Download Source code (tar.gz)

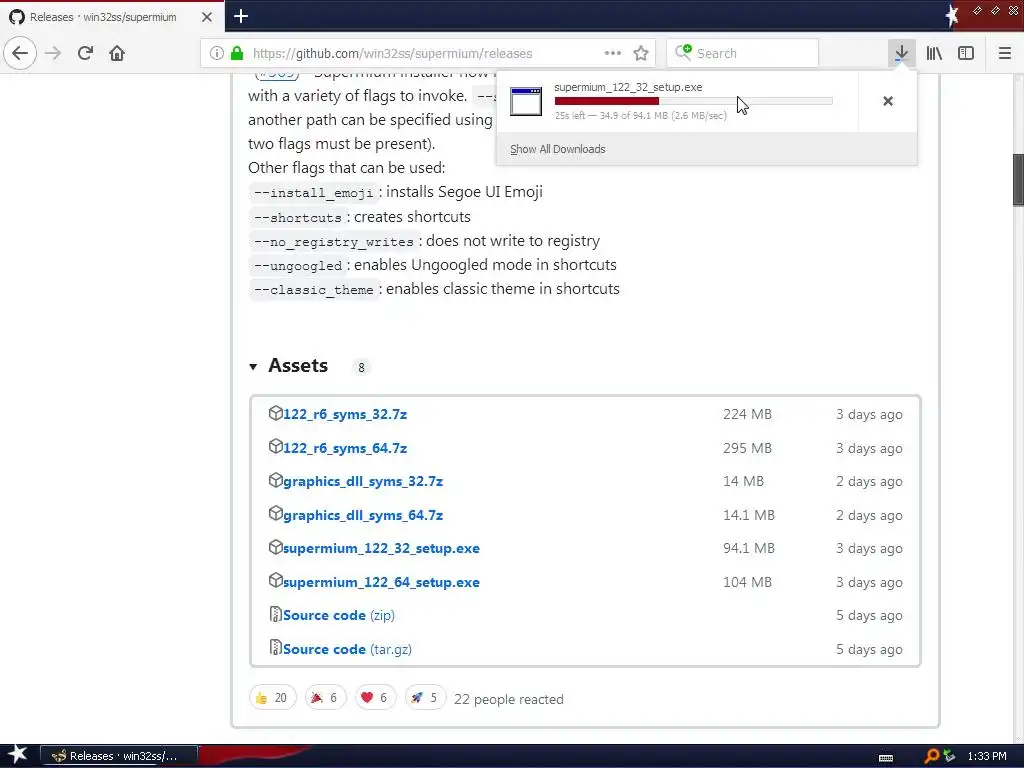(347, 649)
